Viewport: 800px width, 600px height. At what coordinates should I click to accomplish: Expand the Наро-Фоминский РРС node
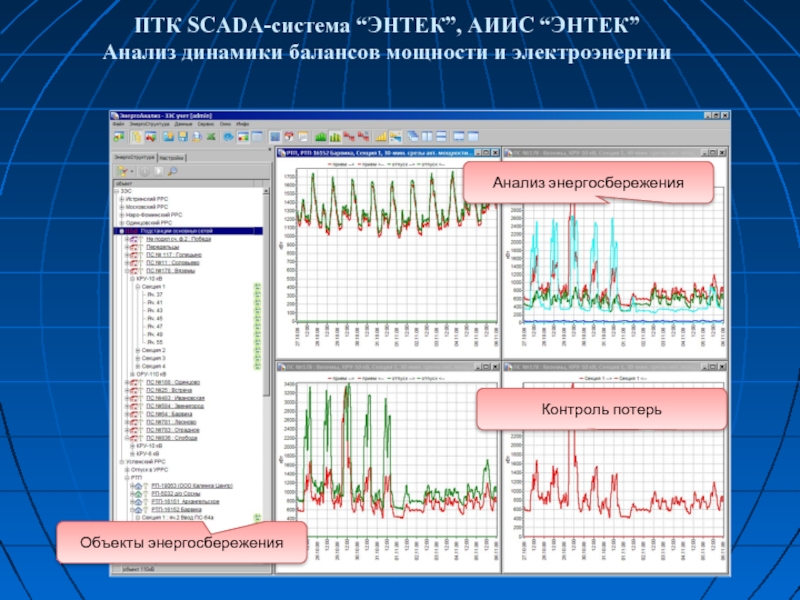(121, 215)
